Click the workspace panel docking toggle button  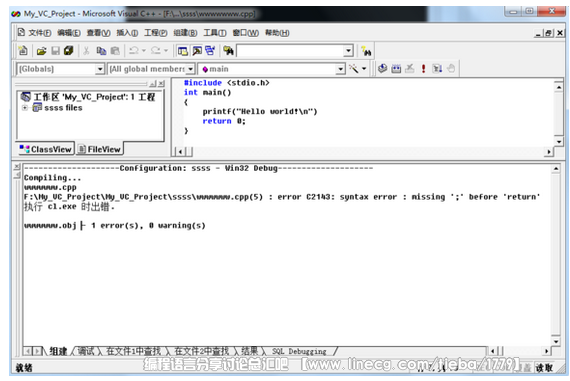[153, 84]
